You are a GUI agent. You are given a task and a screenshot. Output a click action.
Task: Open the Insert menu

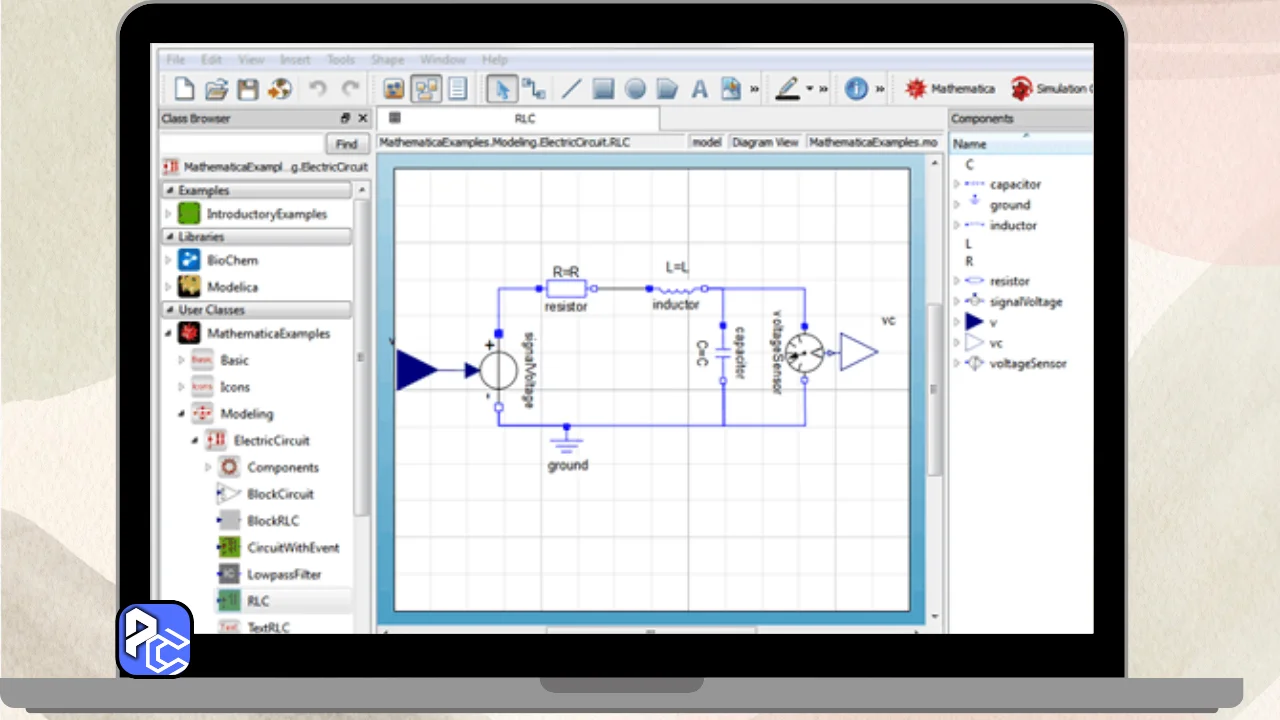tap(295, 60)
